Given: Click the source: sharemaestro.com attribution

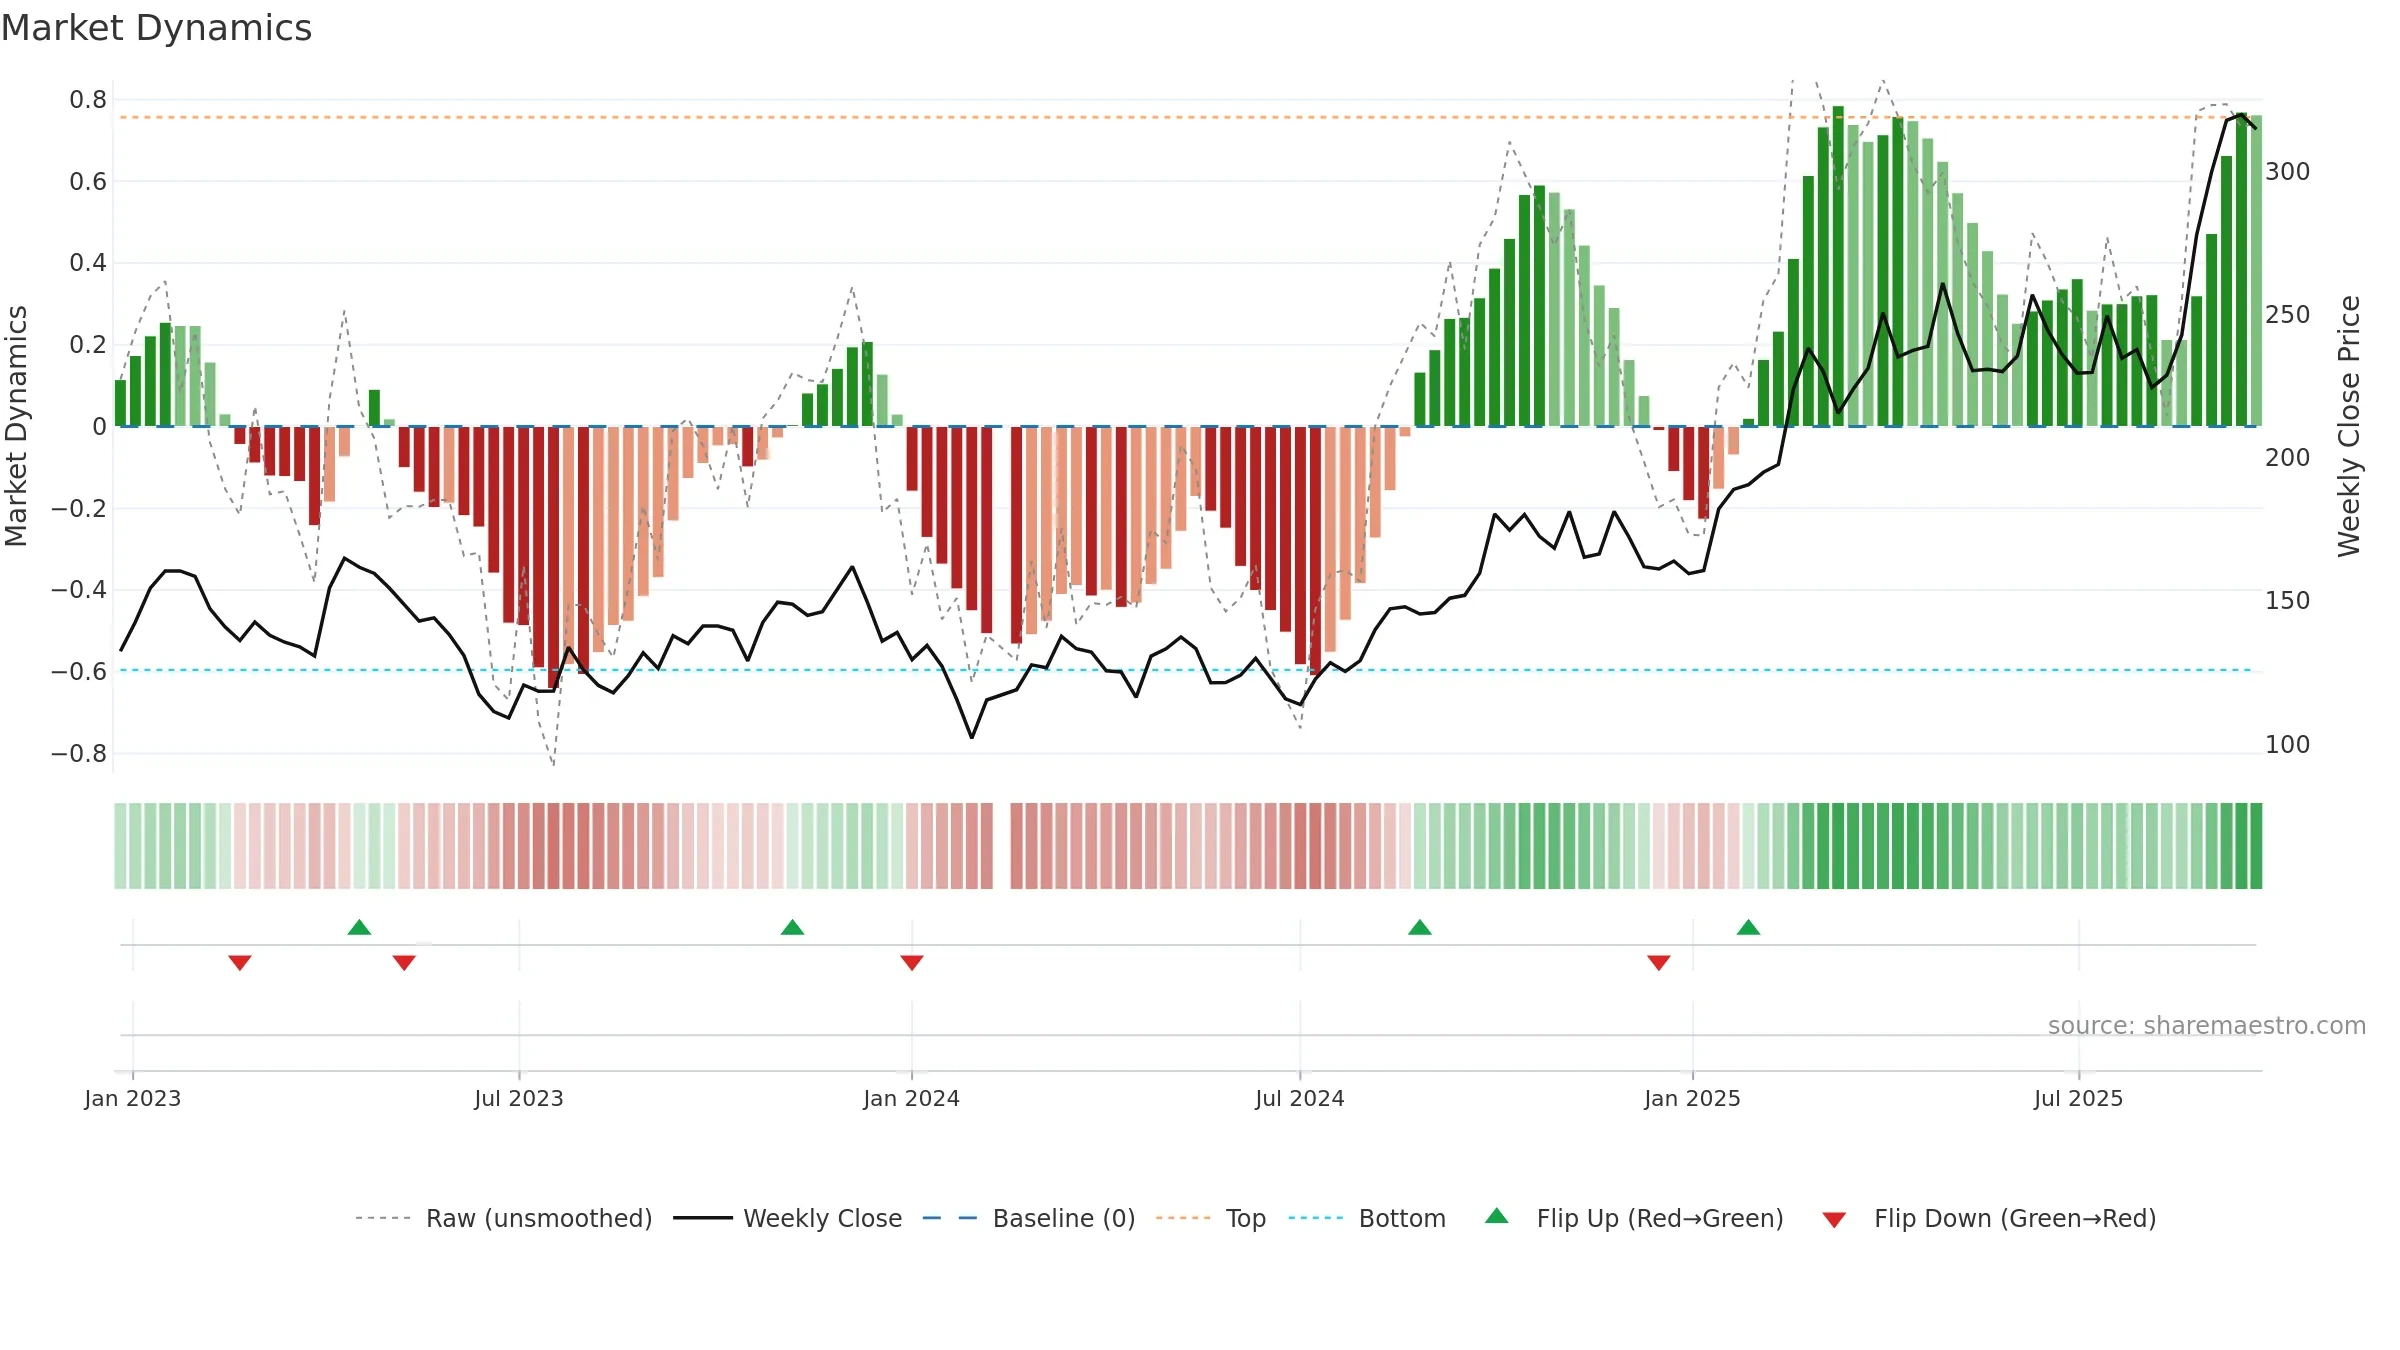Looking at the screenshot, I should [x=2207, y=1025].
